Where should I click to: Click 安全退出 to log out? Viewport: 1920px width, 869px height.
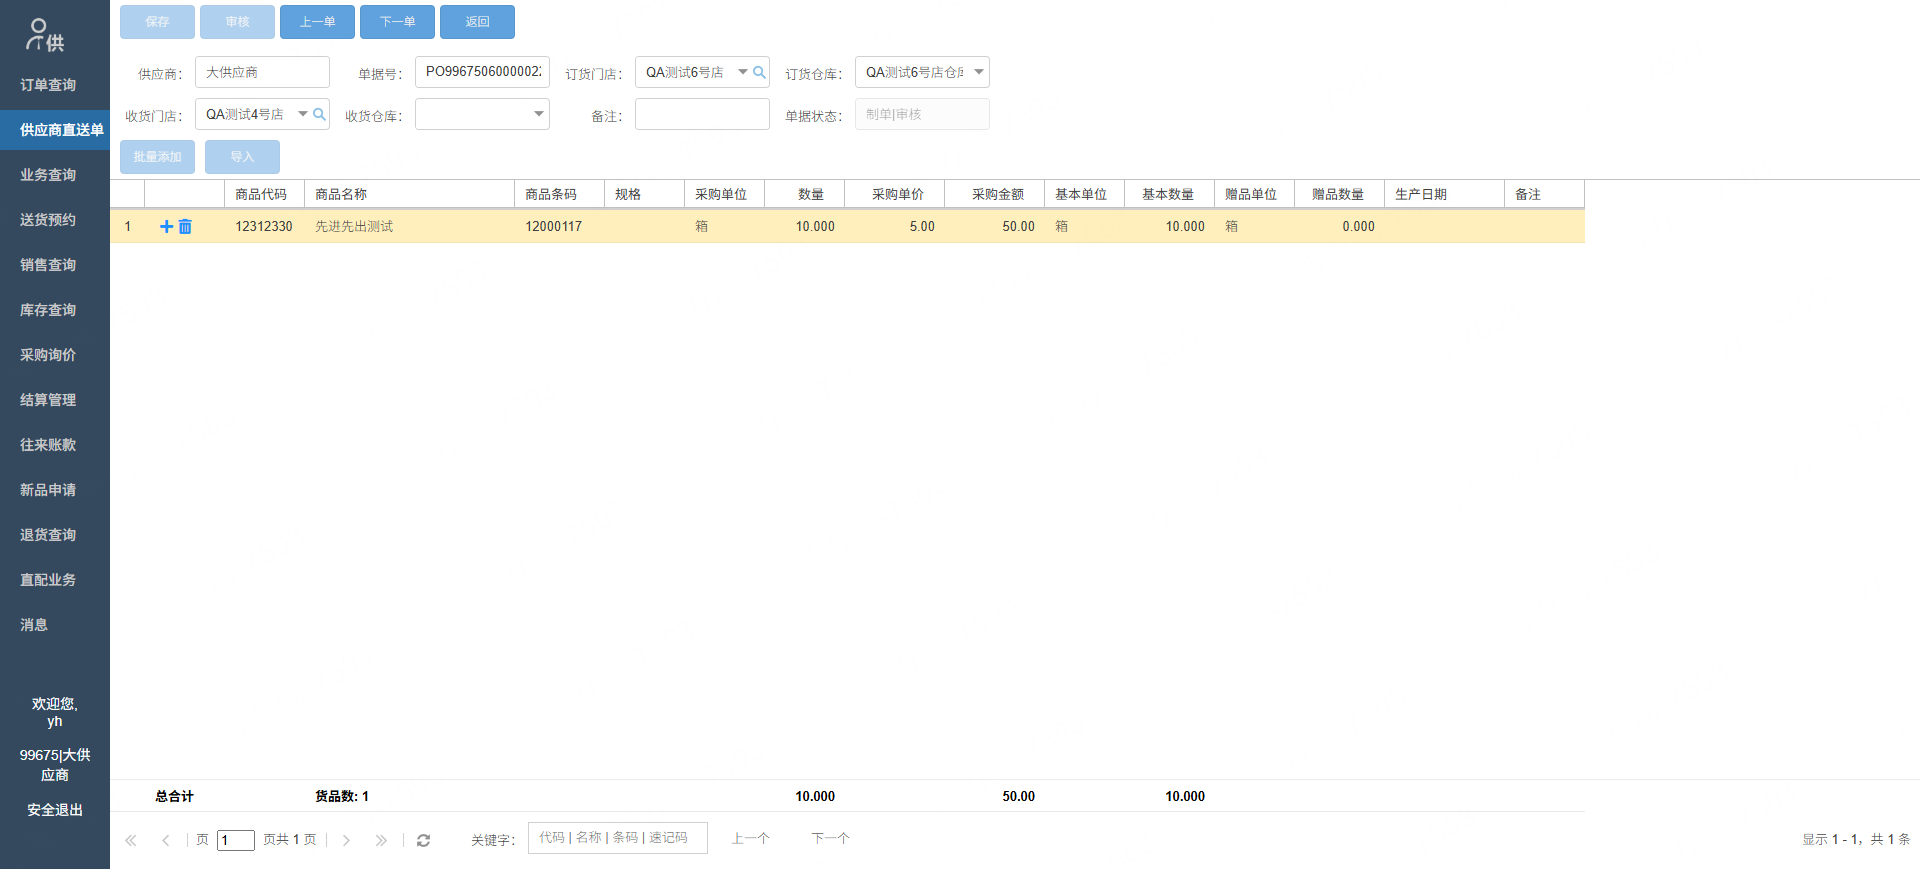click(x=55, y=810)
